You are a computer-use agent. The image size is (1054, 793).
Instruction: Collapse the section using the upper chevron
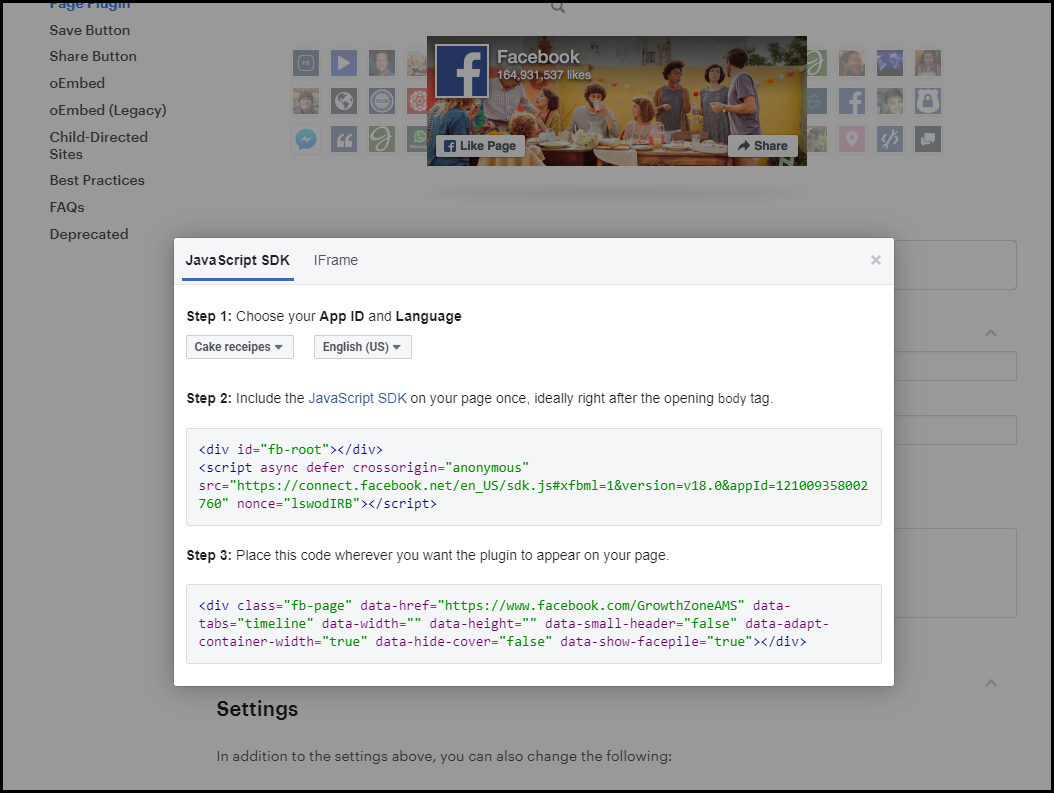tap(990, 333)
